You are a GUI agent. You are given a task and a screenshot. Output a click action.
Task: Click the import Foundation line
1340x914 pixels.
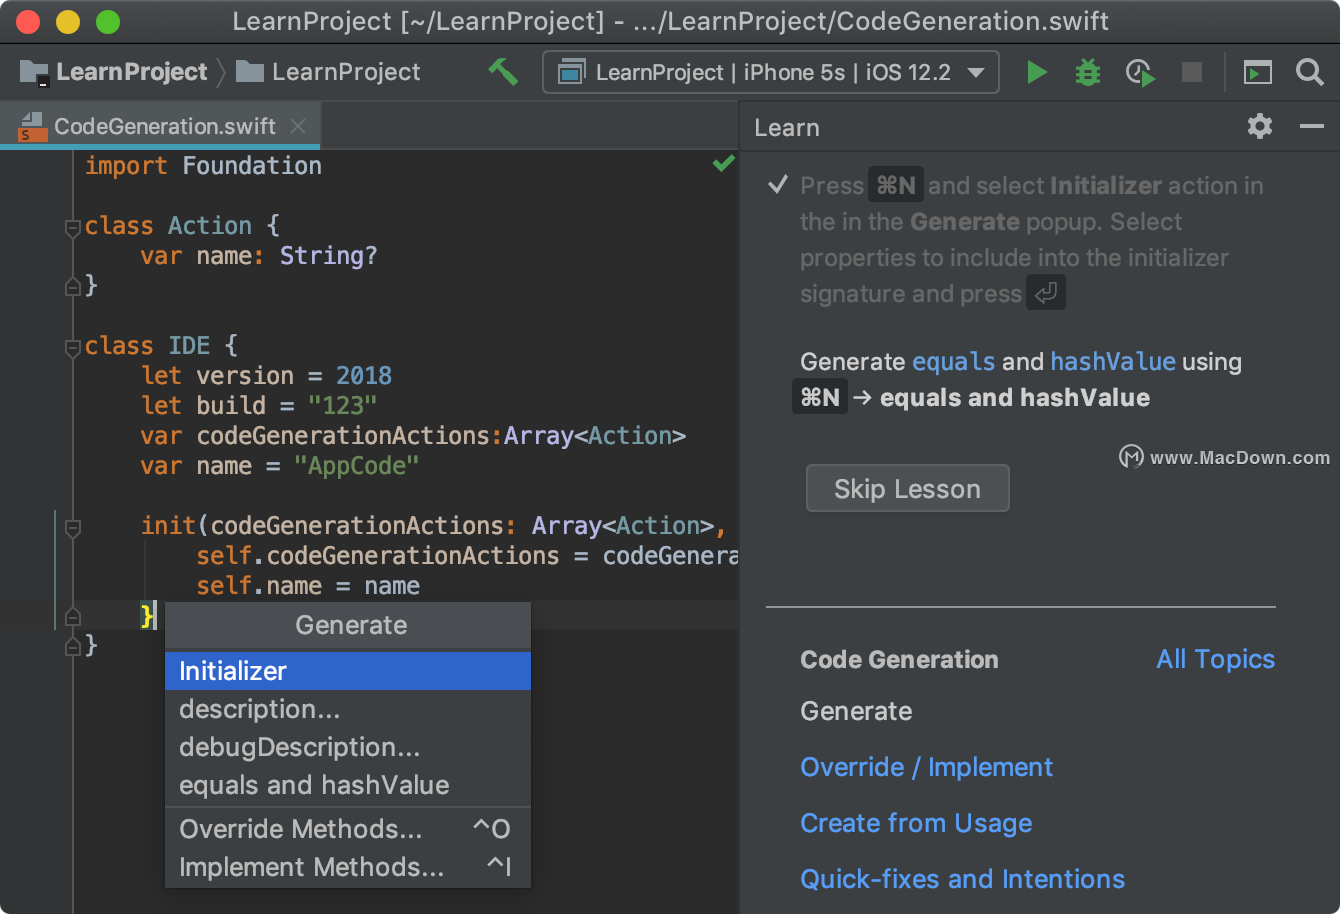tap(203, 166)
